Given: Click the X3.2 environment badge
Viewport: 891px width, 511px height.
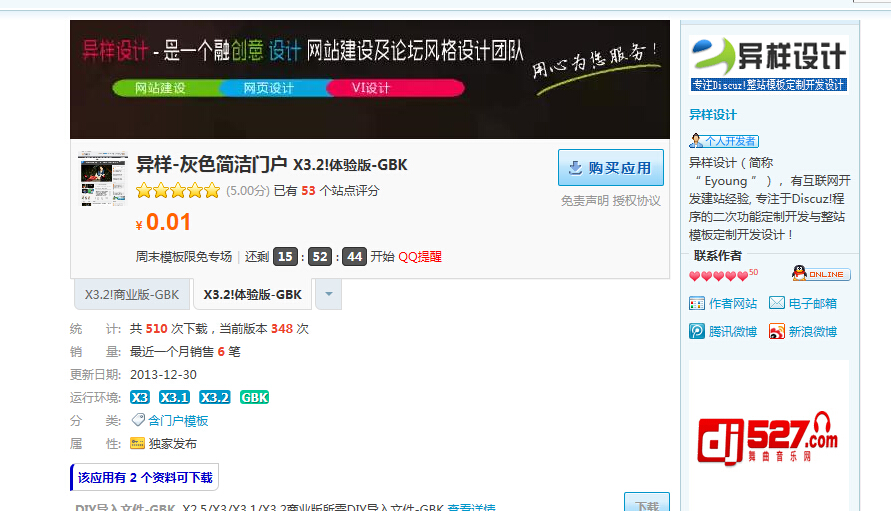Looking at the screenshot, I should pos(214,397).
